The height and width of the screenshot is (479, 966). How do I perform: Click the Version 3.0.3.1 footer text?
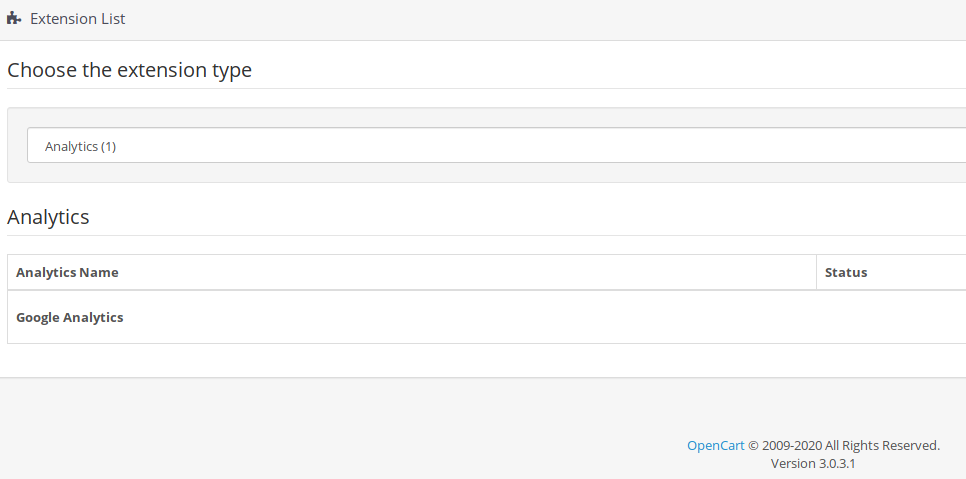click(x=813, y=463)
